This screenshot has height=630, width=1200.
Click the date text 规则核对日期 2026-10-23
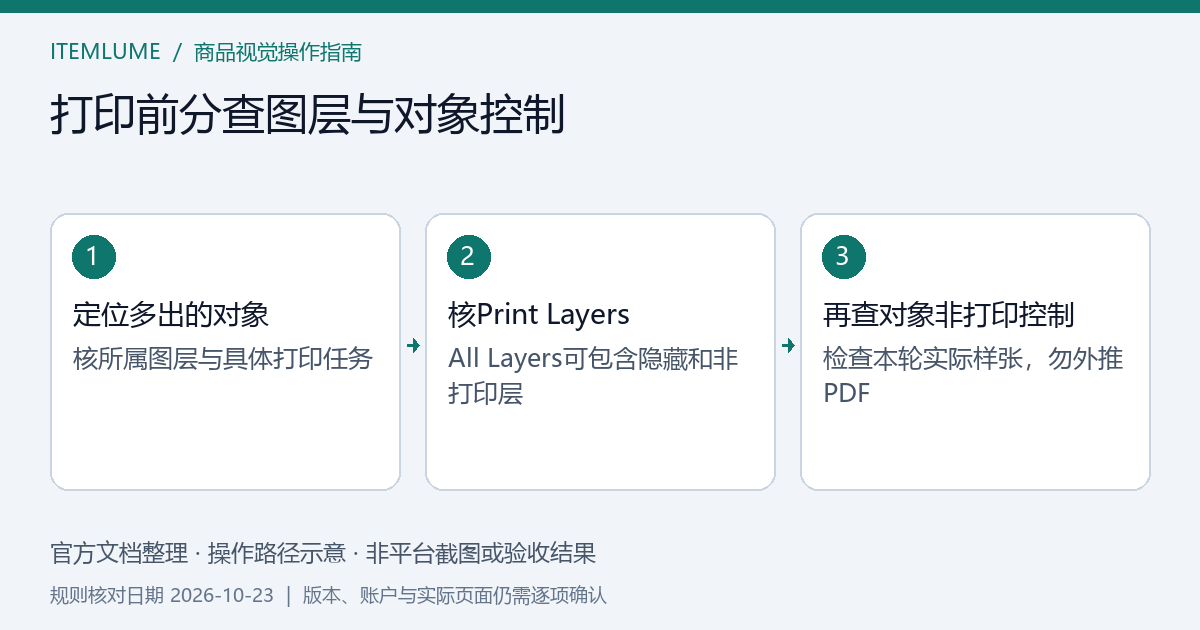click(x=162, y=595)
